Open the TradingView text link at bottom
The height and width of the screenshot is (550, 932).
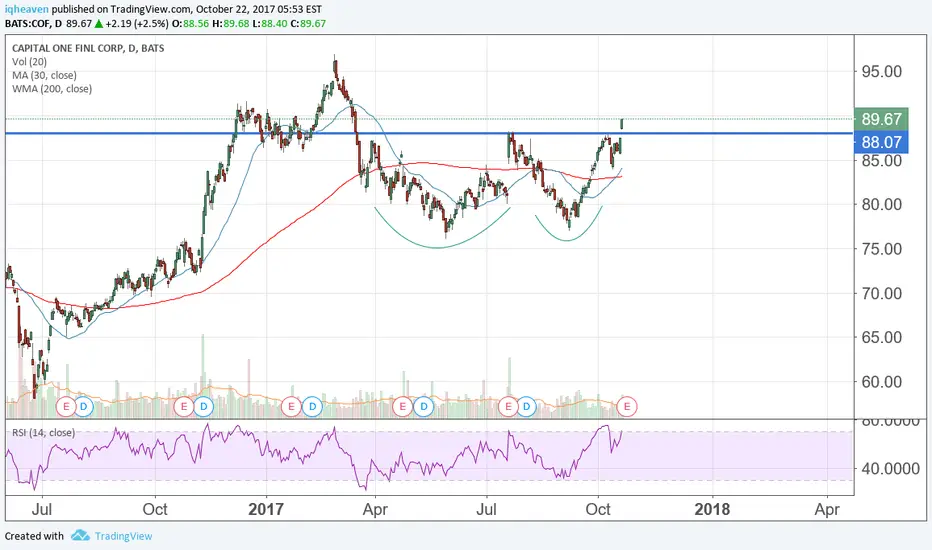tap(124, 536)
